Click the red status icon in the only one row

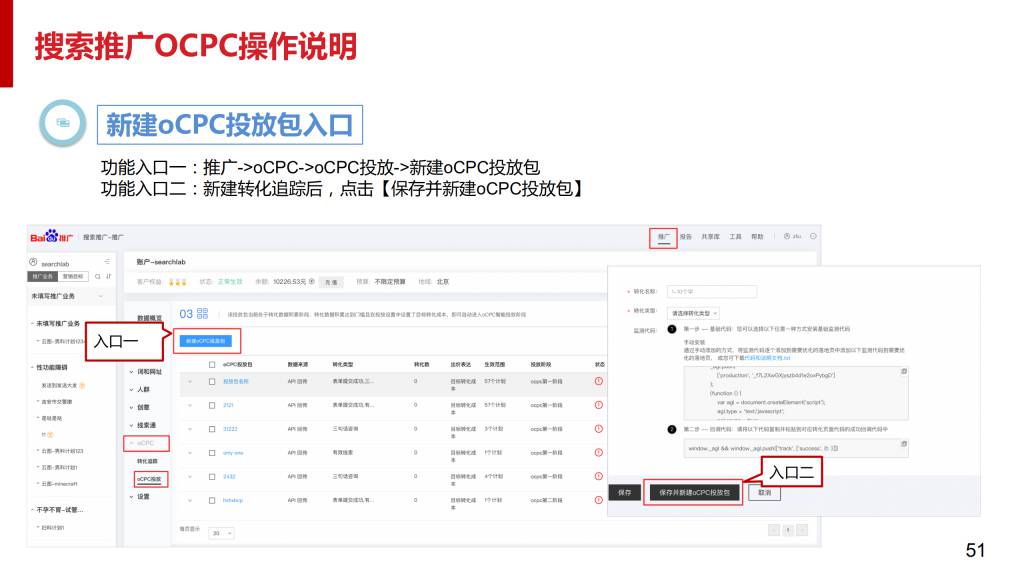click(599, 453)
